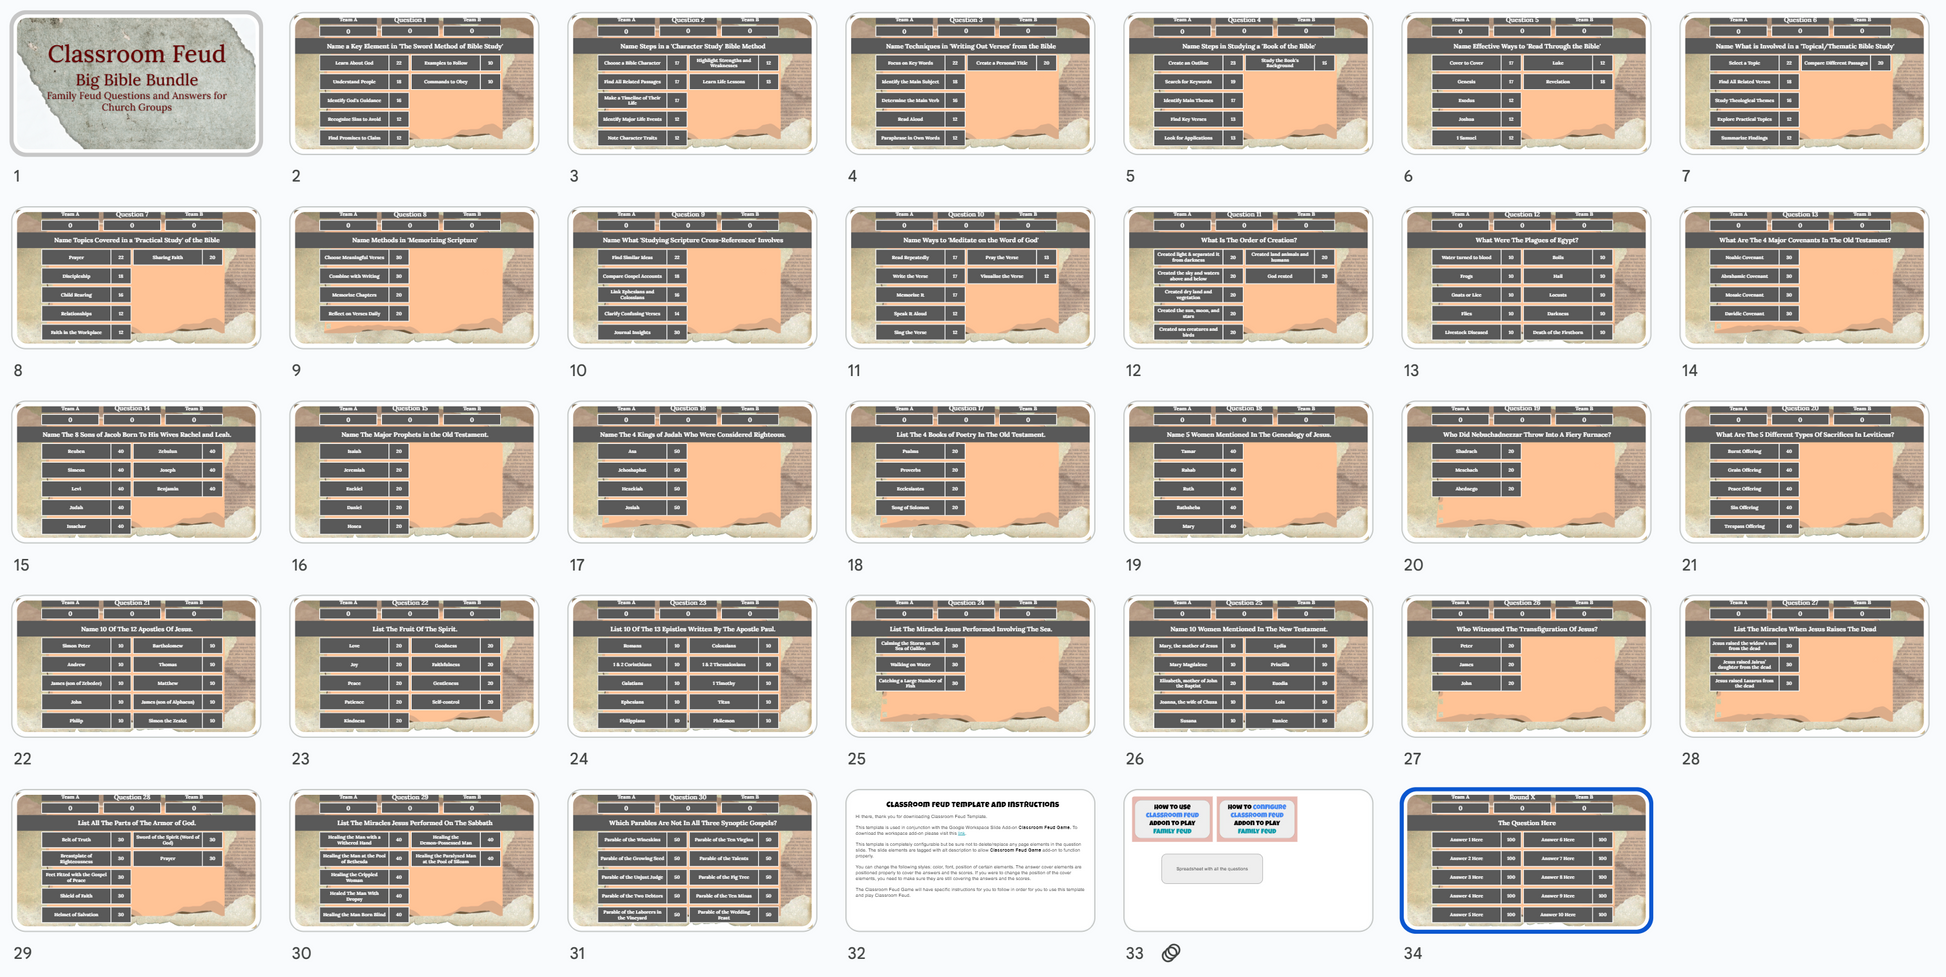Viewport: 1946px width, 977px height.
Task: Click the linked-object icon beside slide 33
Action: pyautogui.click(x=1171, y=953)
